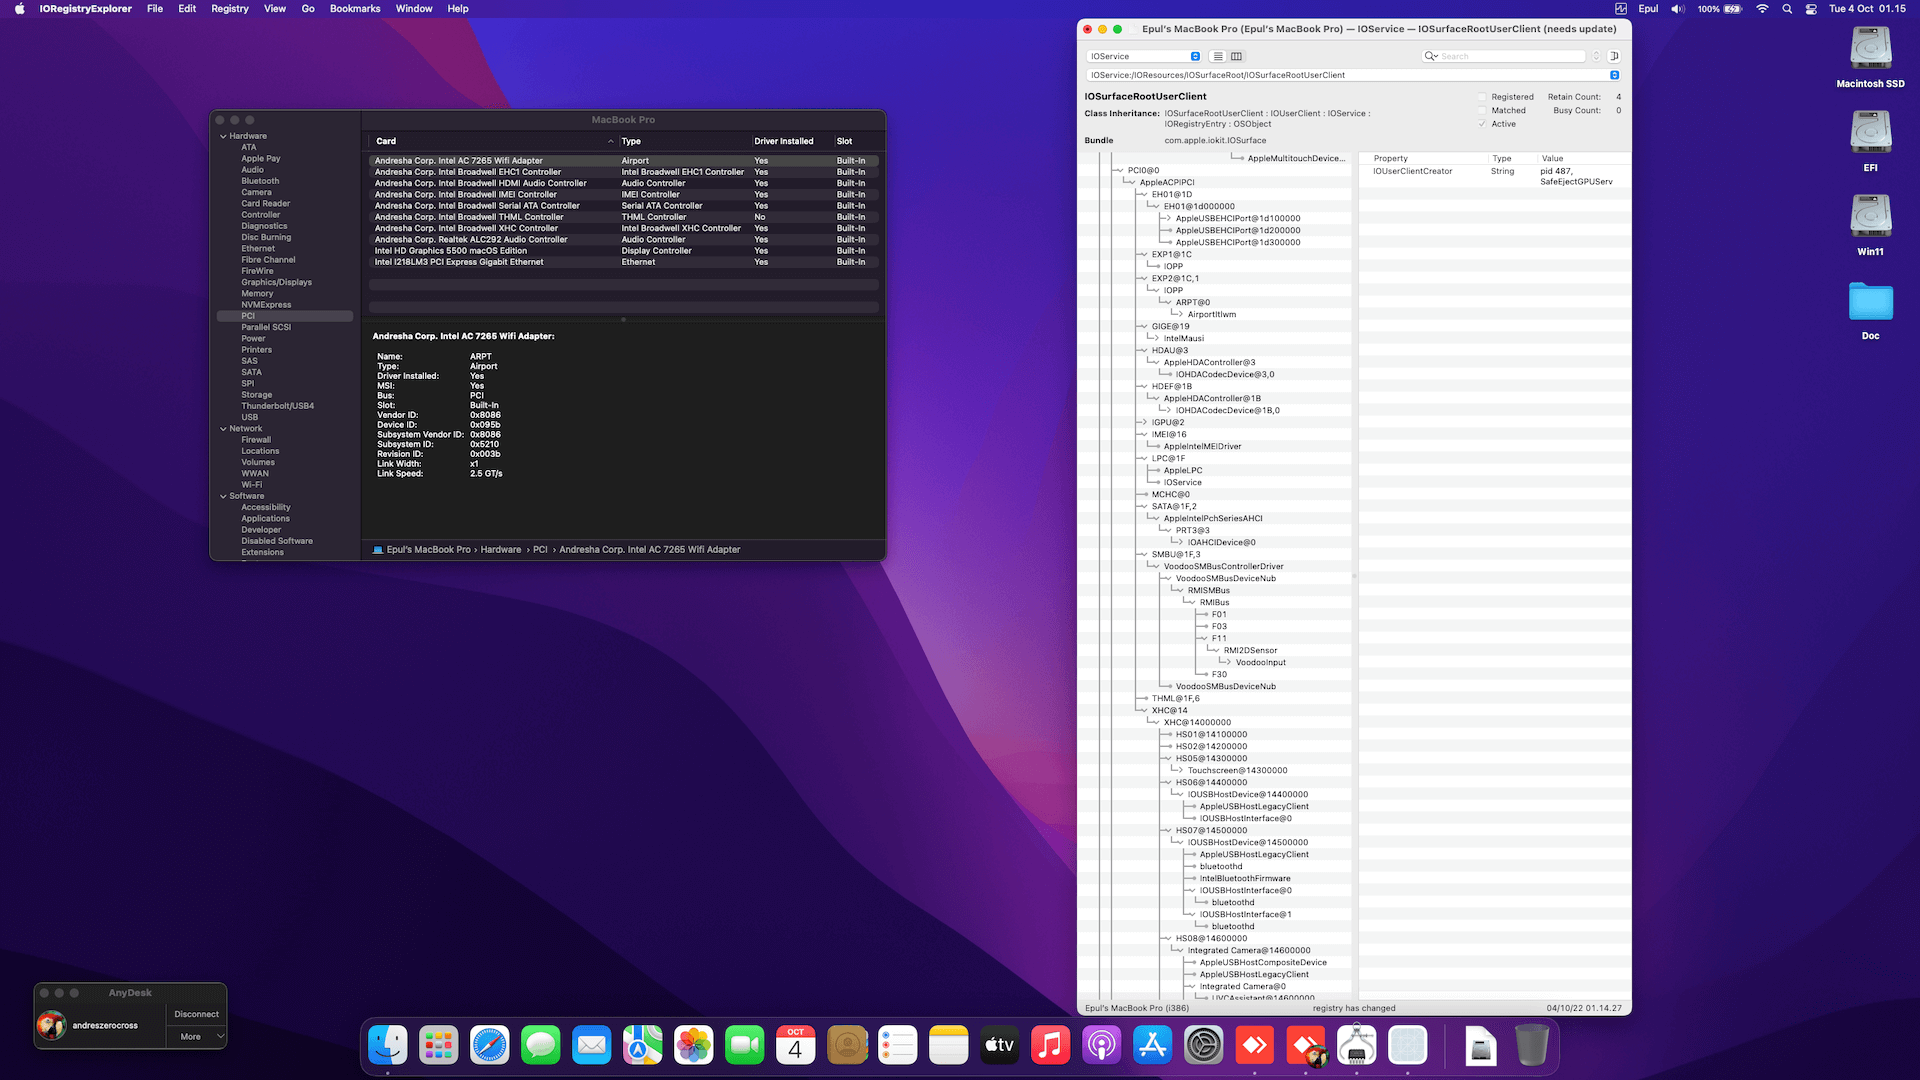Click Hardware in the System Information path bar

pos(501,550)
